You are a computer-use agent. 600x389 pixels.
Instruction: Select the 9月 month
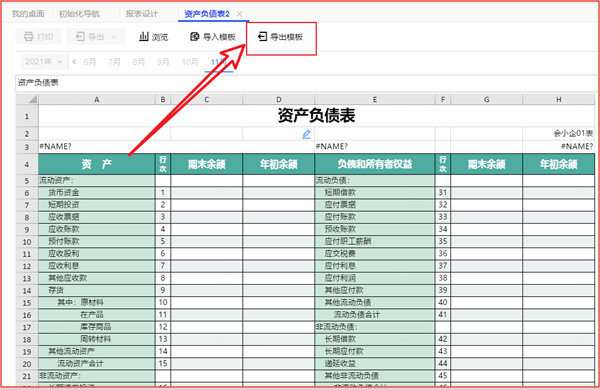pos(163,62)
